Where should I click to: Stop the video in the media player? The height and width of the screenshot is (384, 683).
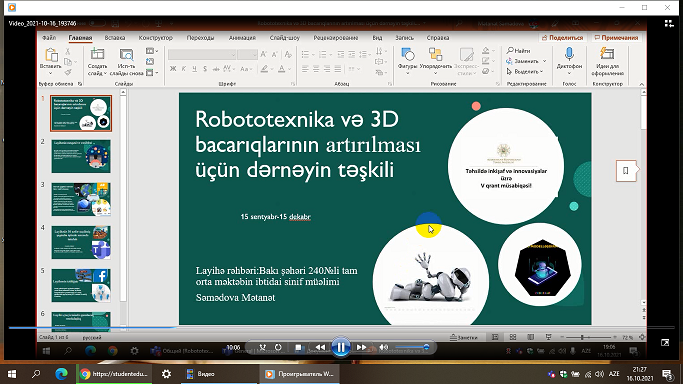[x=299, y=347]
